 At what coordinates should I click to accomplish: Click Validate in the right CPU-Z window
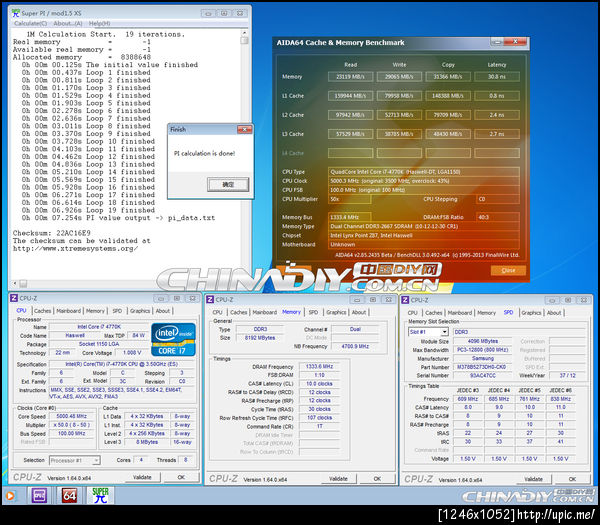click(x=533, y=479)
